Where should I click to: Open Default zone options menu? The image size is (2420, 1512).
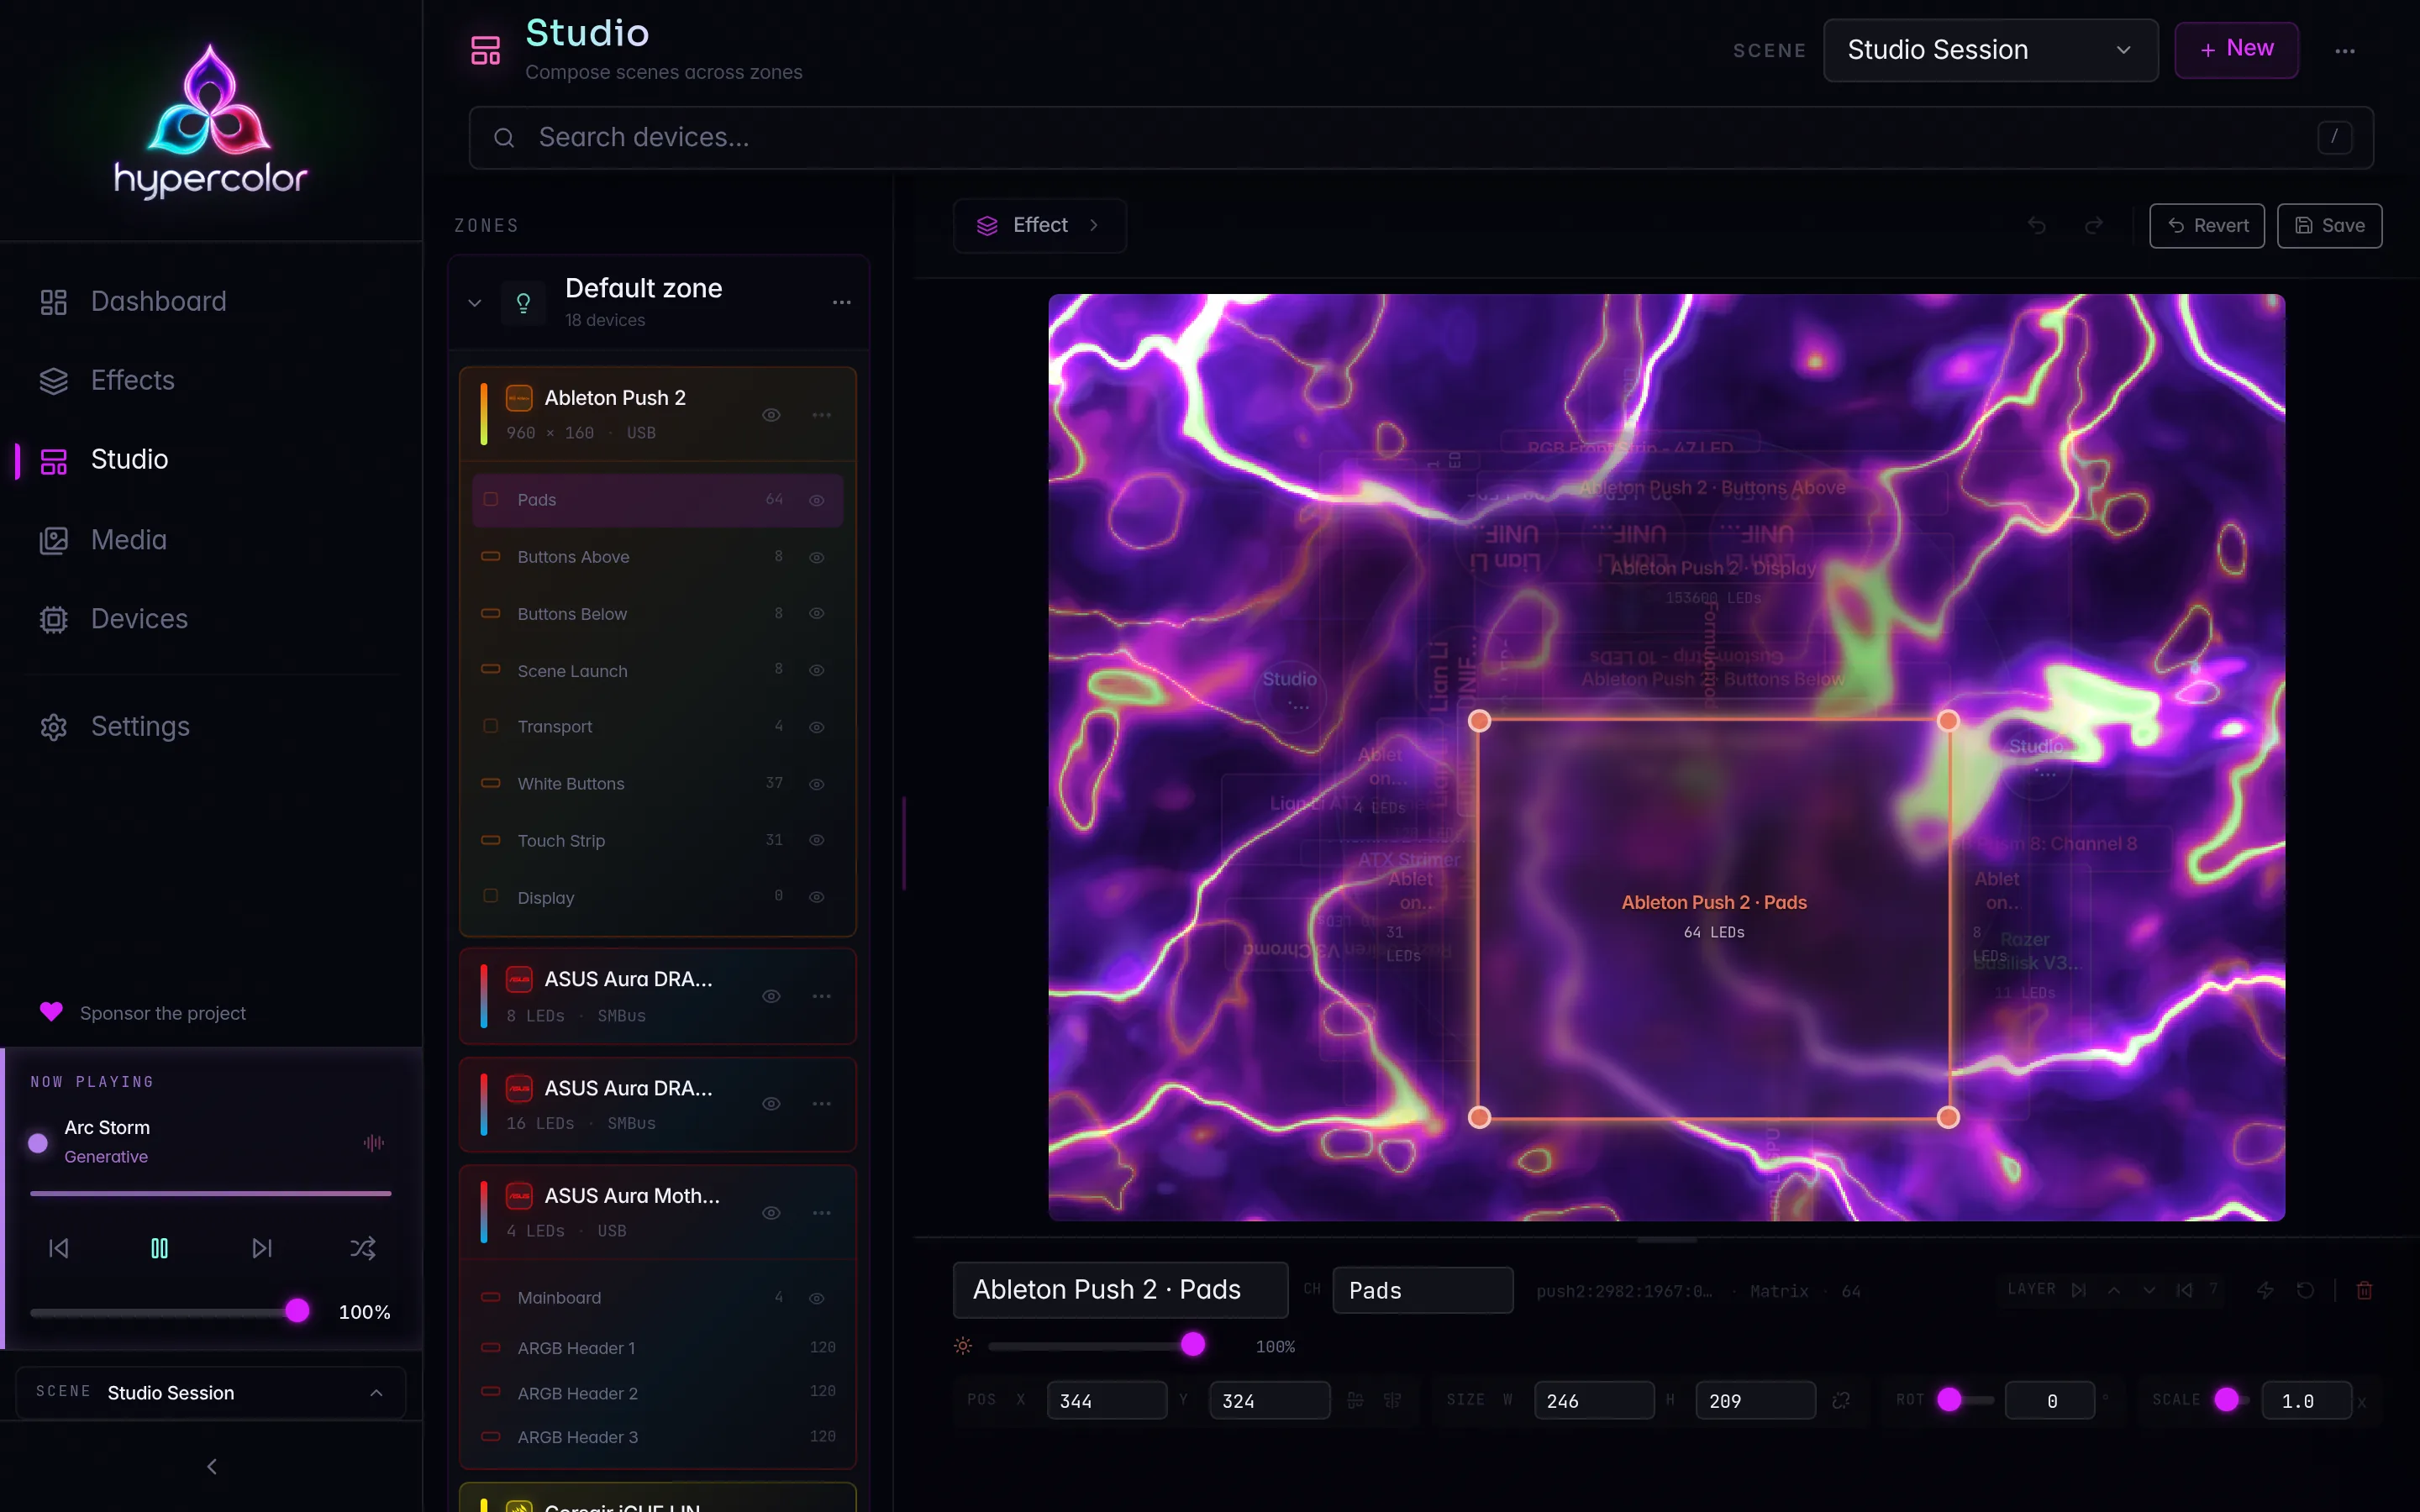point(842,302)
